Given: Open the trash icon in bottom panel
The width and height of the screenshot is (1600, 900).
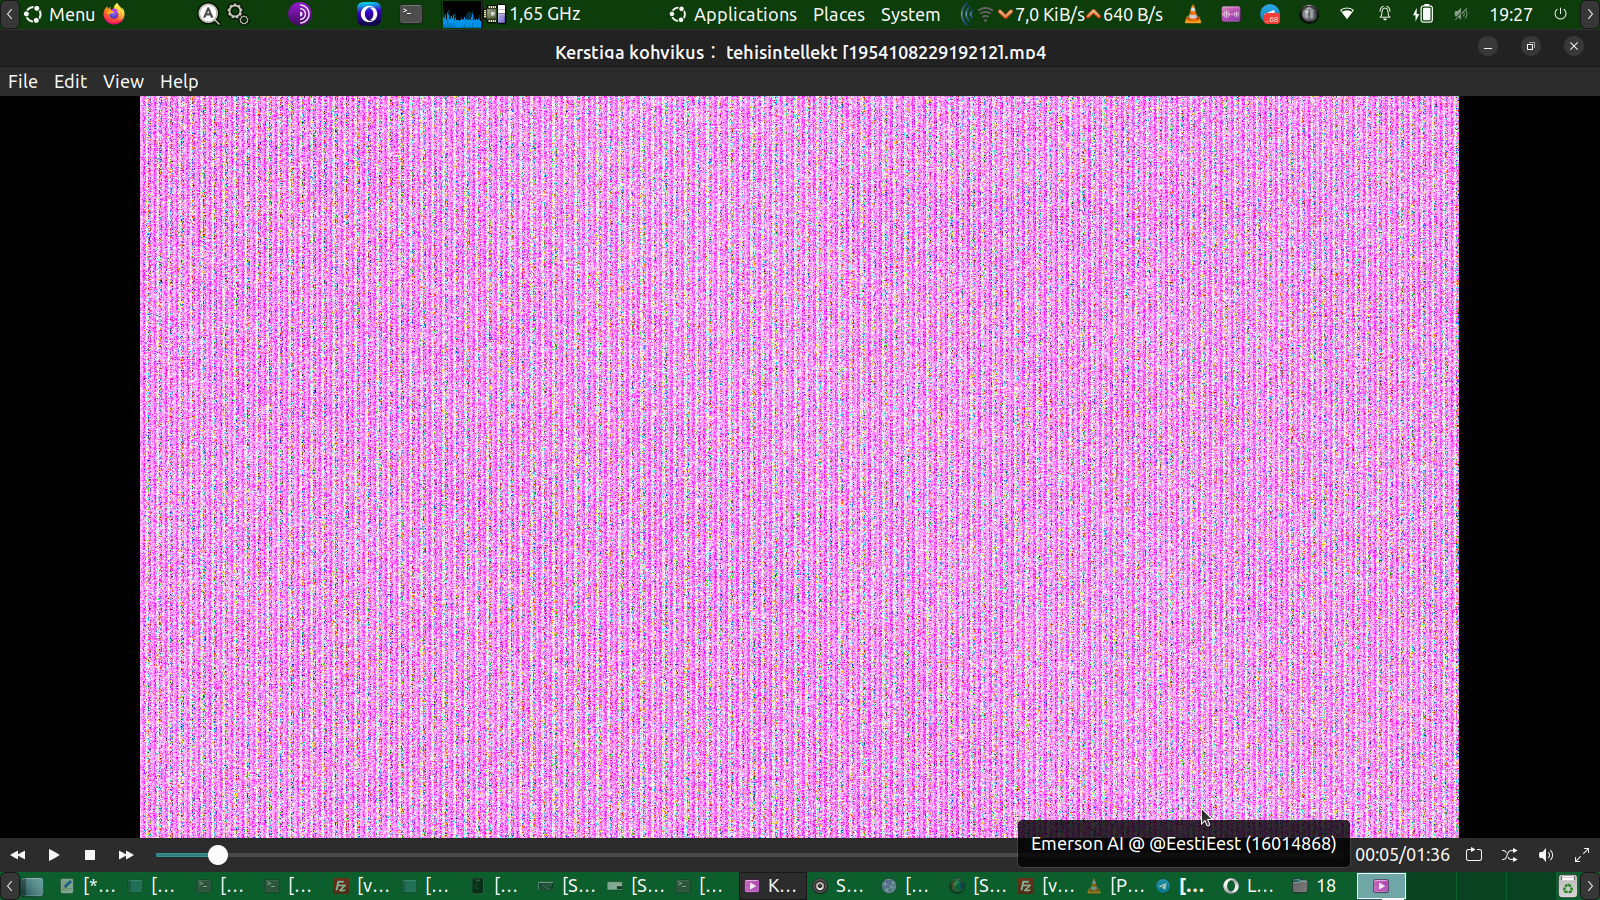Looking at the screenshot, I should (1567, 886).
